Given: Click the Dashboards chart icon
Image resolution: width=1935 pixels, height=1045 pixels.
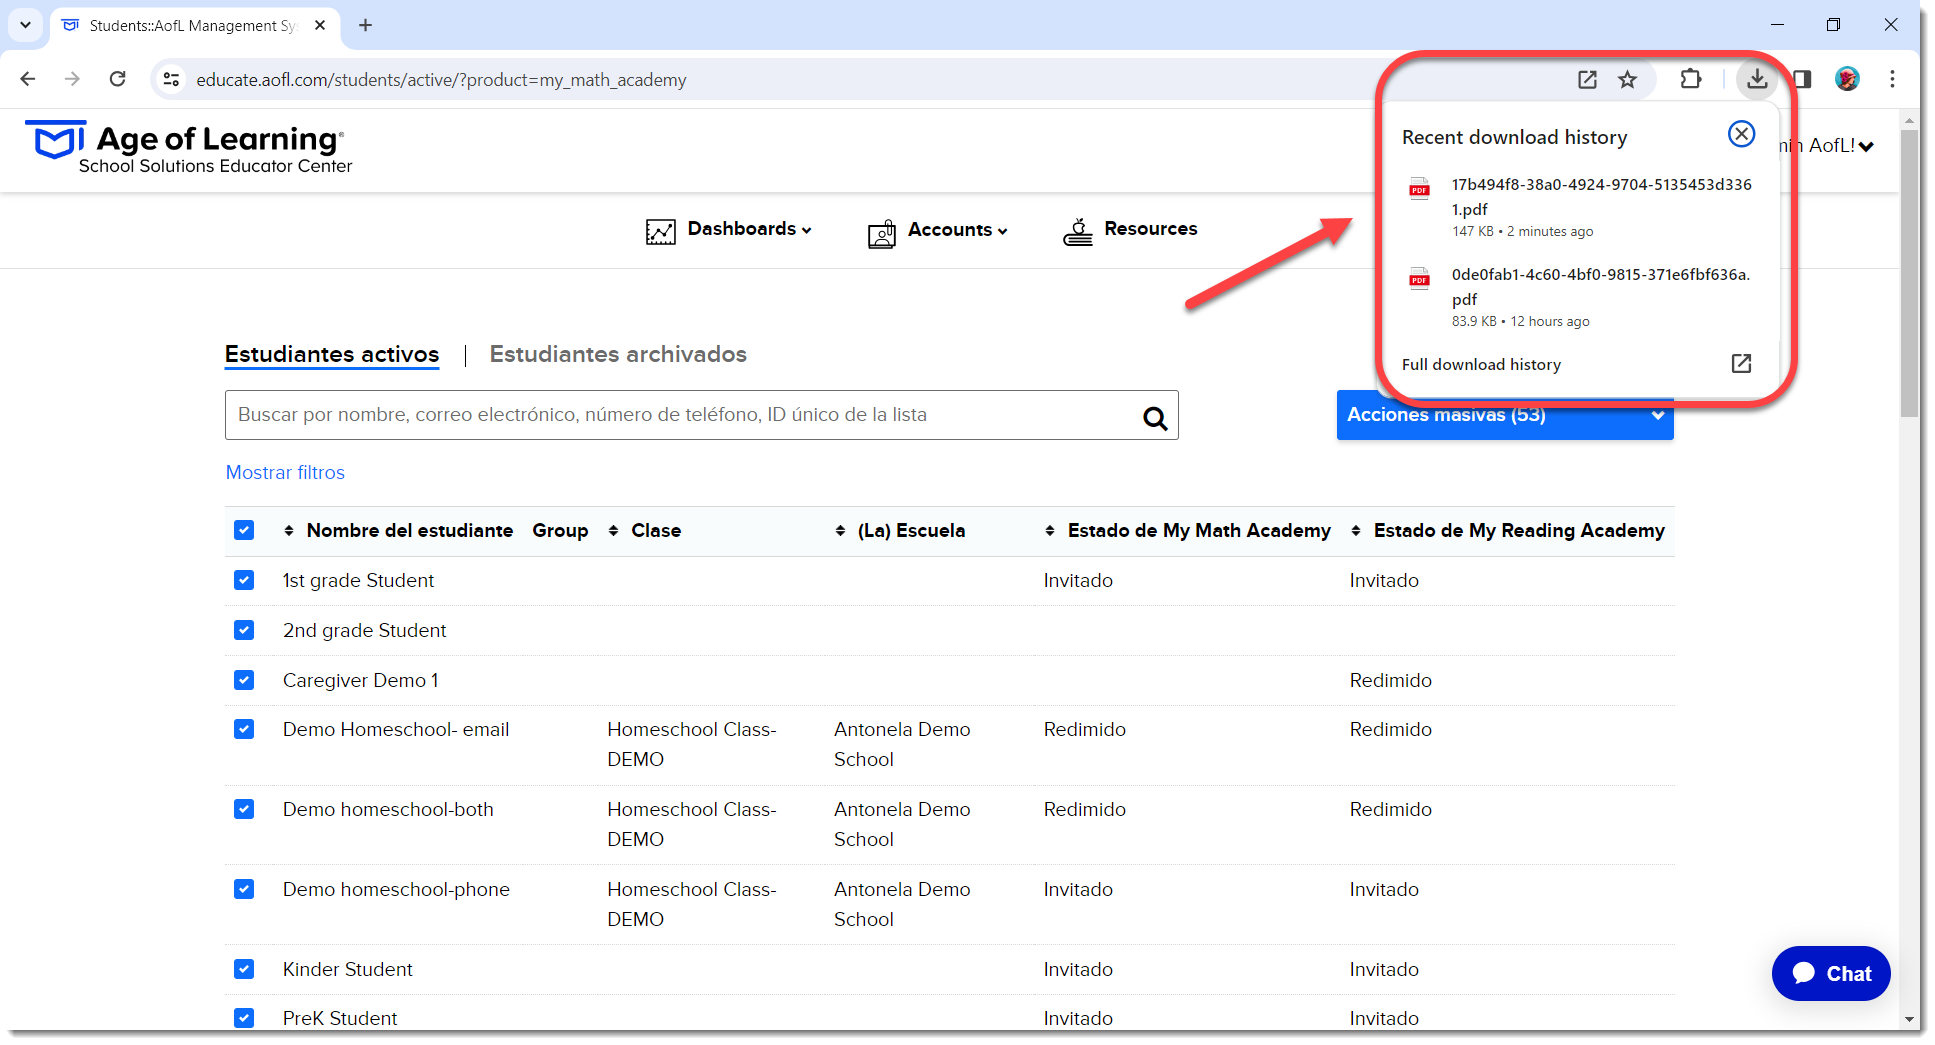Looking at the screenshot, I should (660, 232).
